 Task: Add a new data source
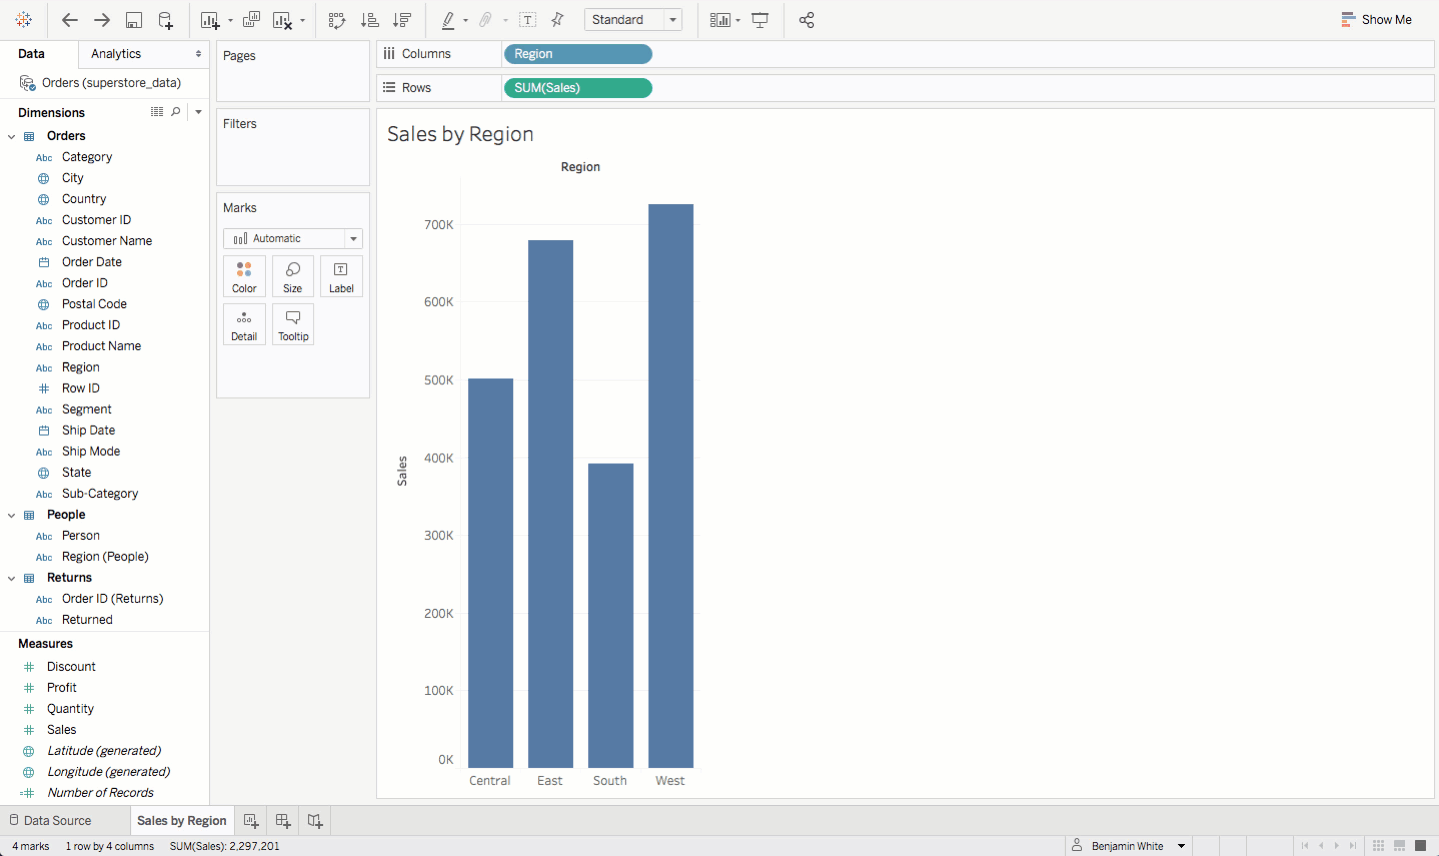tap(166, 20)
